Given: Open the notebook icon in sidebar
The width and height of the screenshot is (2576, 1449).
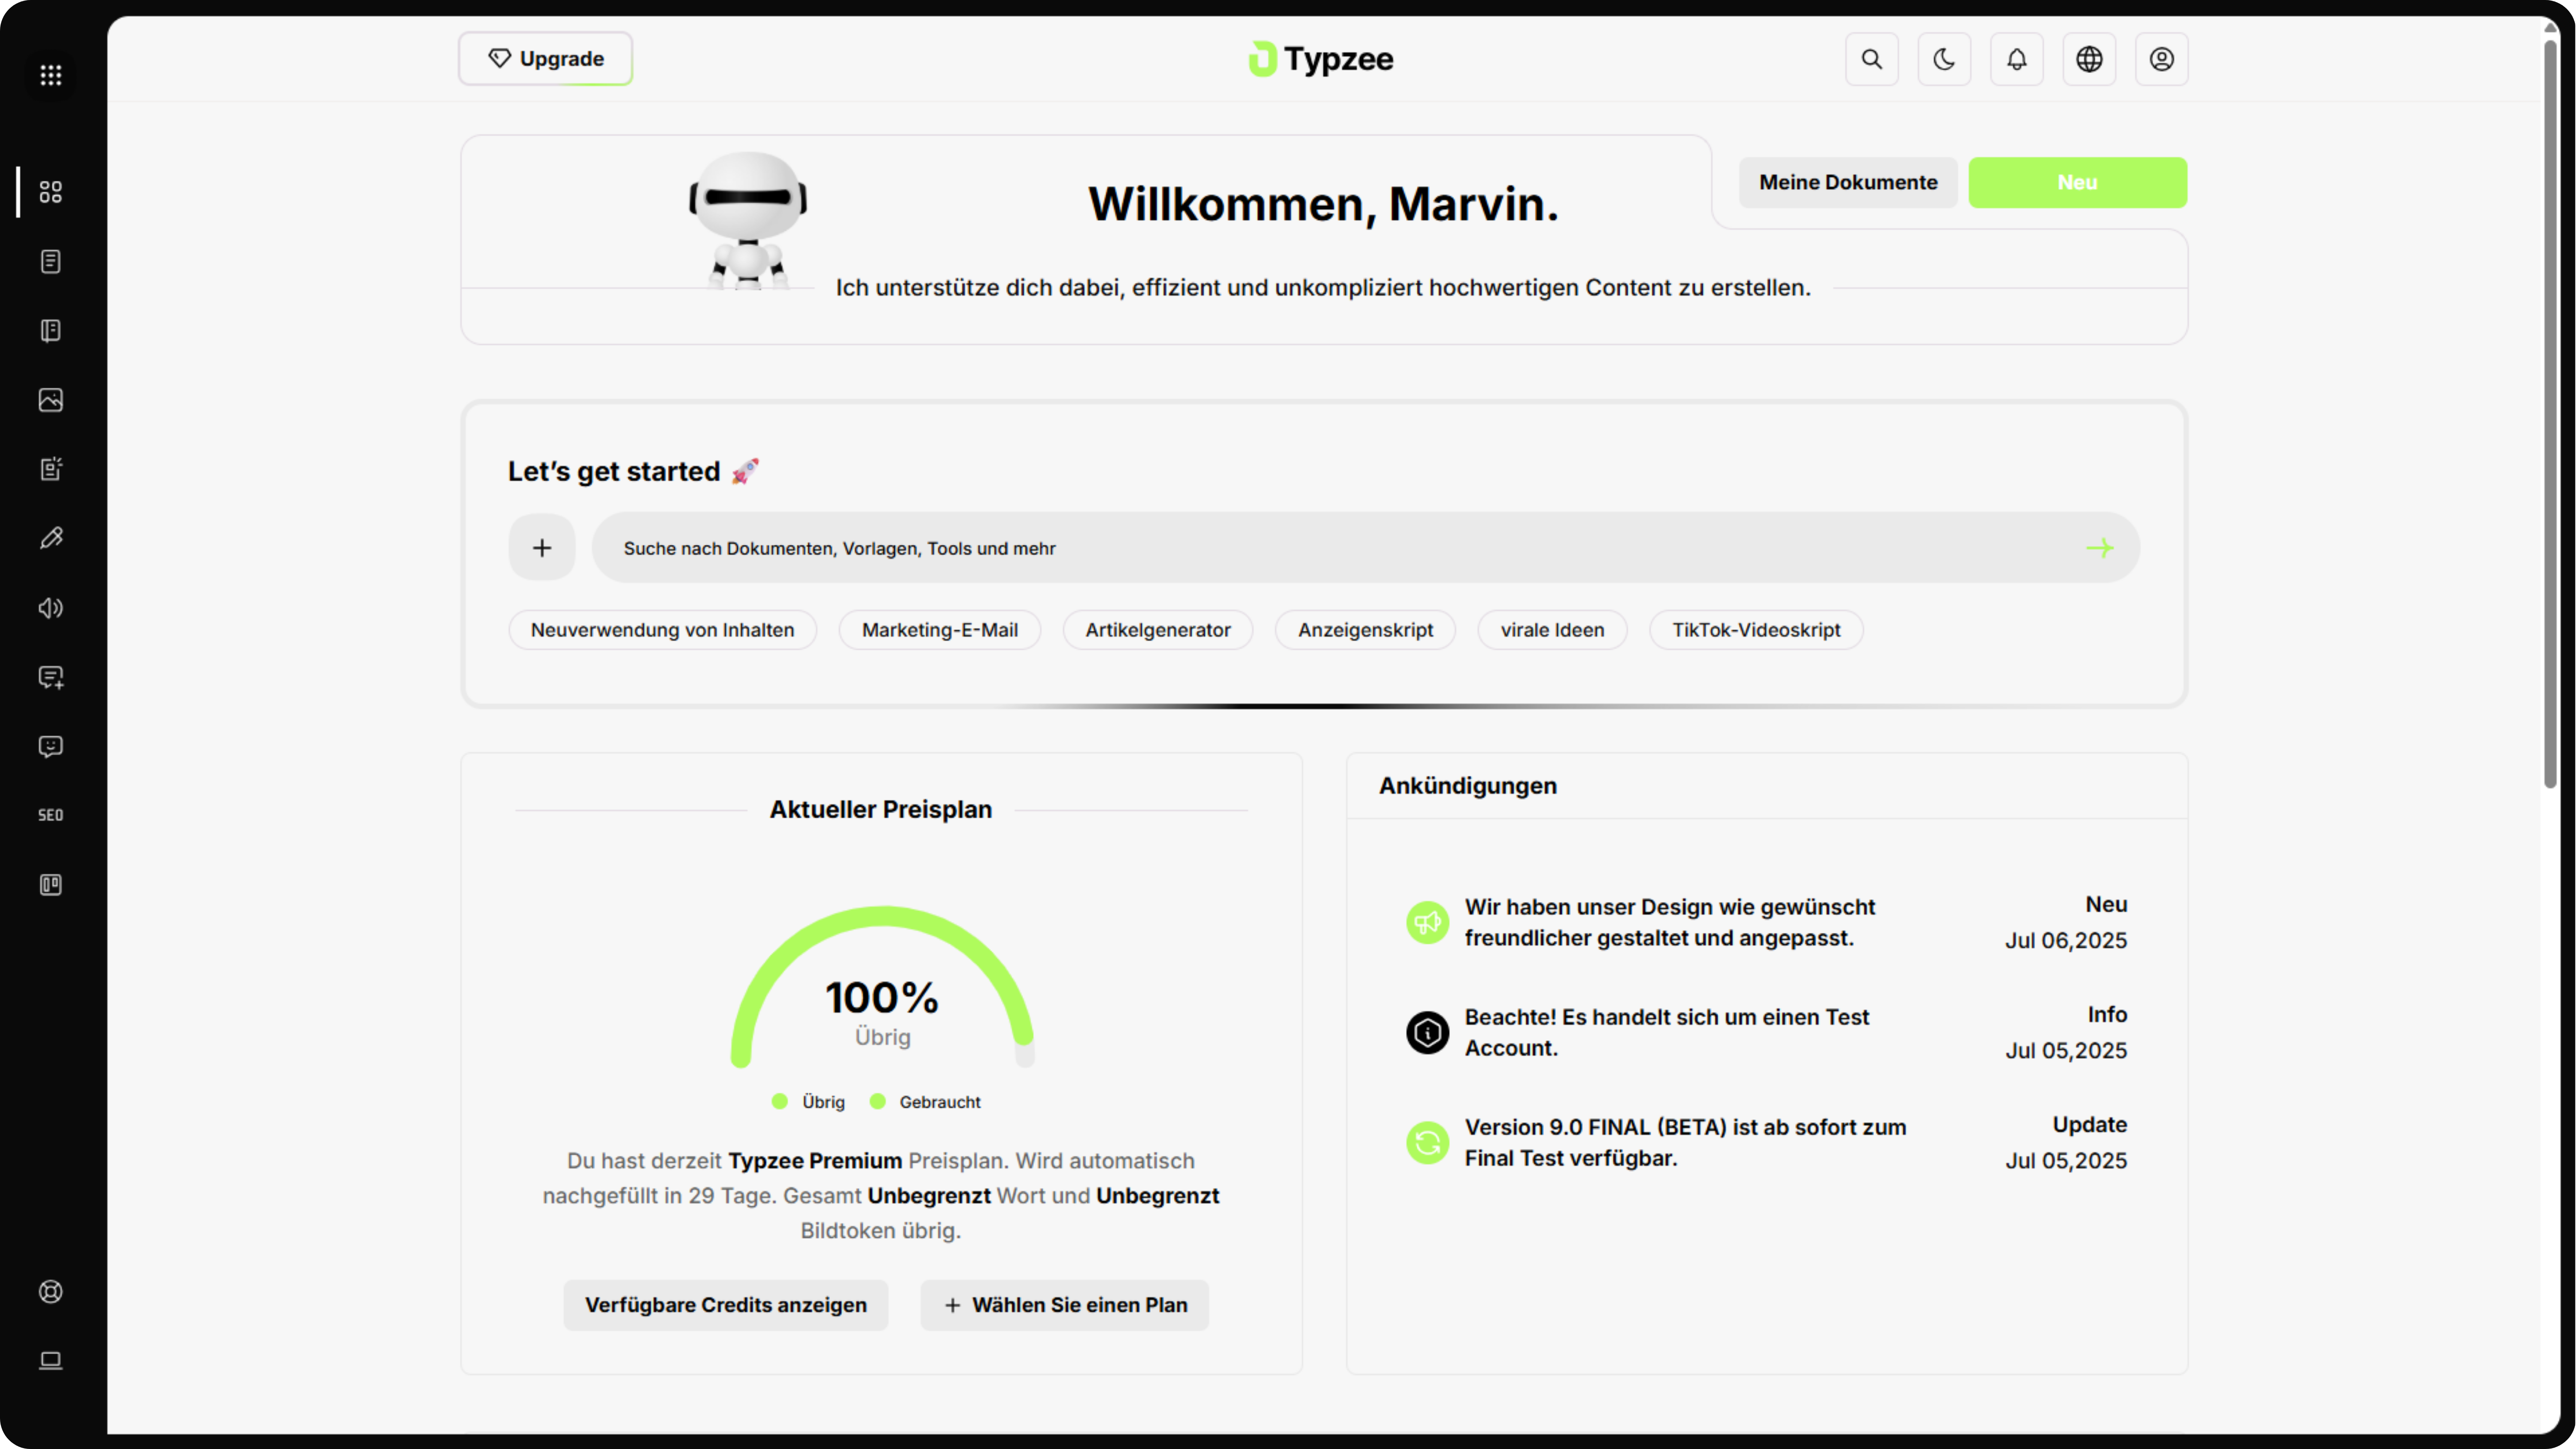Looking at the screenshot, I should point(51,331).
